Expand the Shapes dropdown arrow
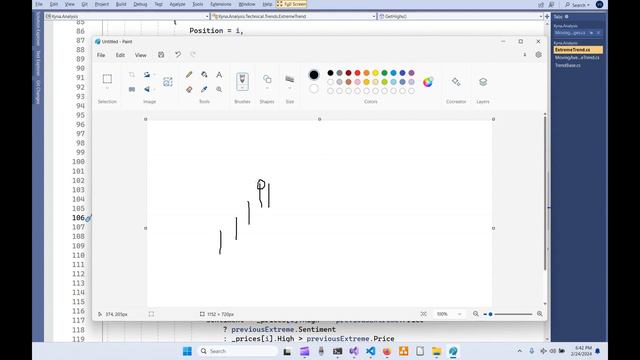640x360 pixels. coord(267,88)
